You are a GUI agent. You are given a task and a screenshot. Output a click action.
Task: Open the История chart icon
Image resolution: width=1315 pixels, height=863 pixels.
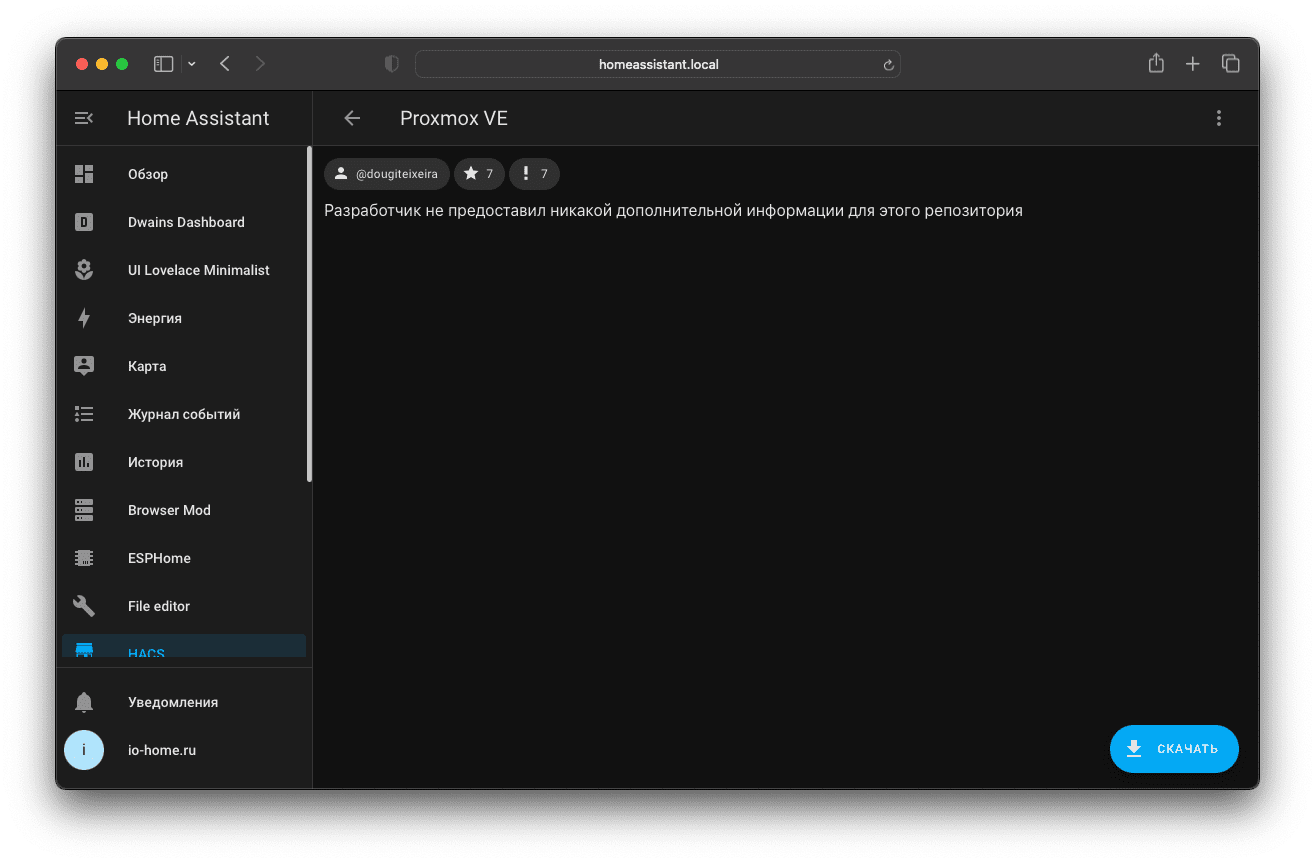84,462
